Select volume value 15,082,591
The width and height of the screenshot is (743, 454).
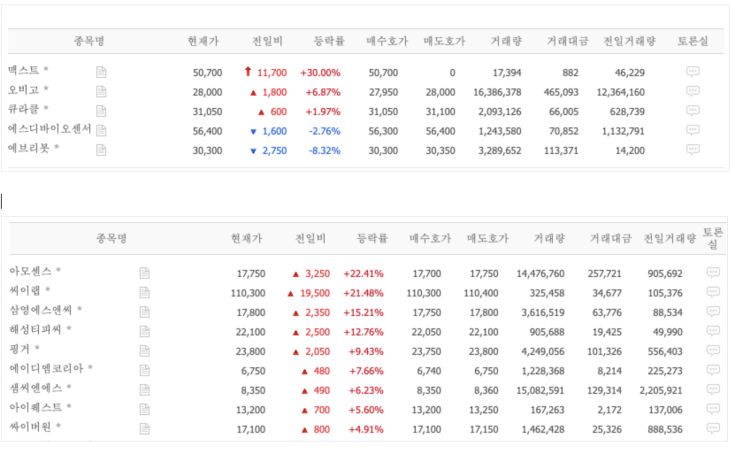click(540, 390)
